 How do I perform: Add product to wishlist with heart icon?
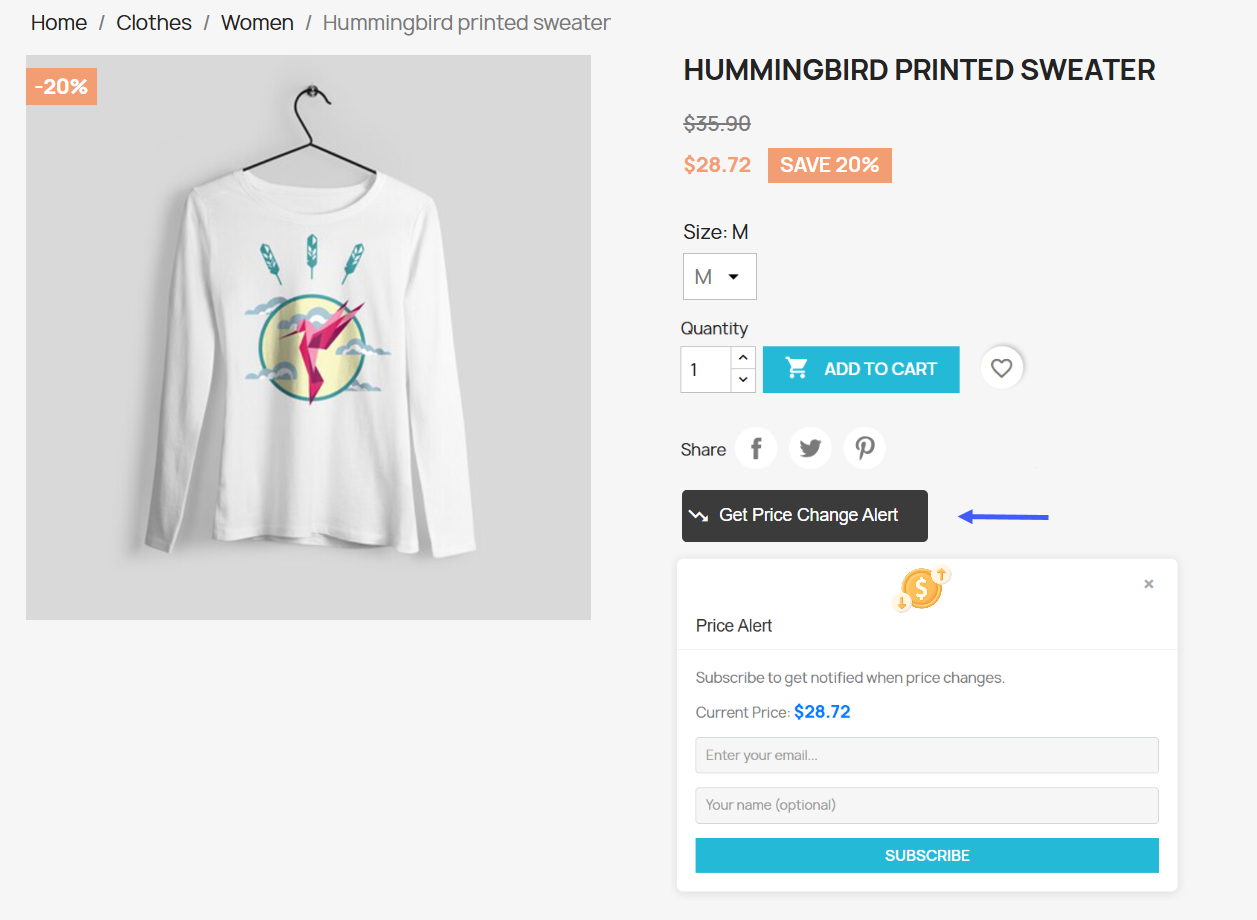click(1001, 369)
